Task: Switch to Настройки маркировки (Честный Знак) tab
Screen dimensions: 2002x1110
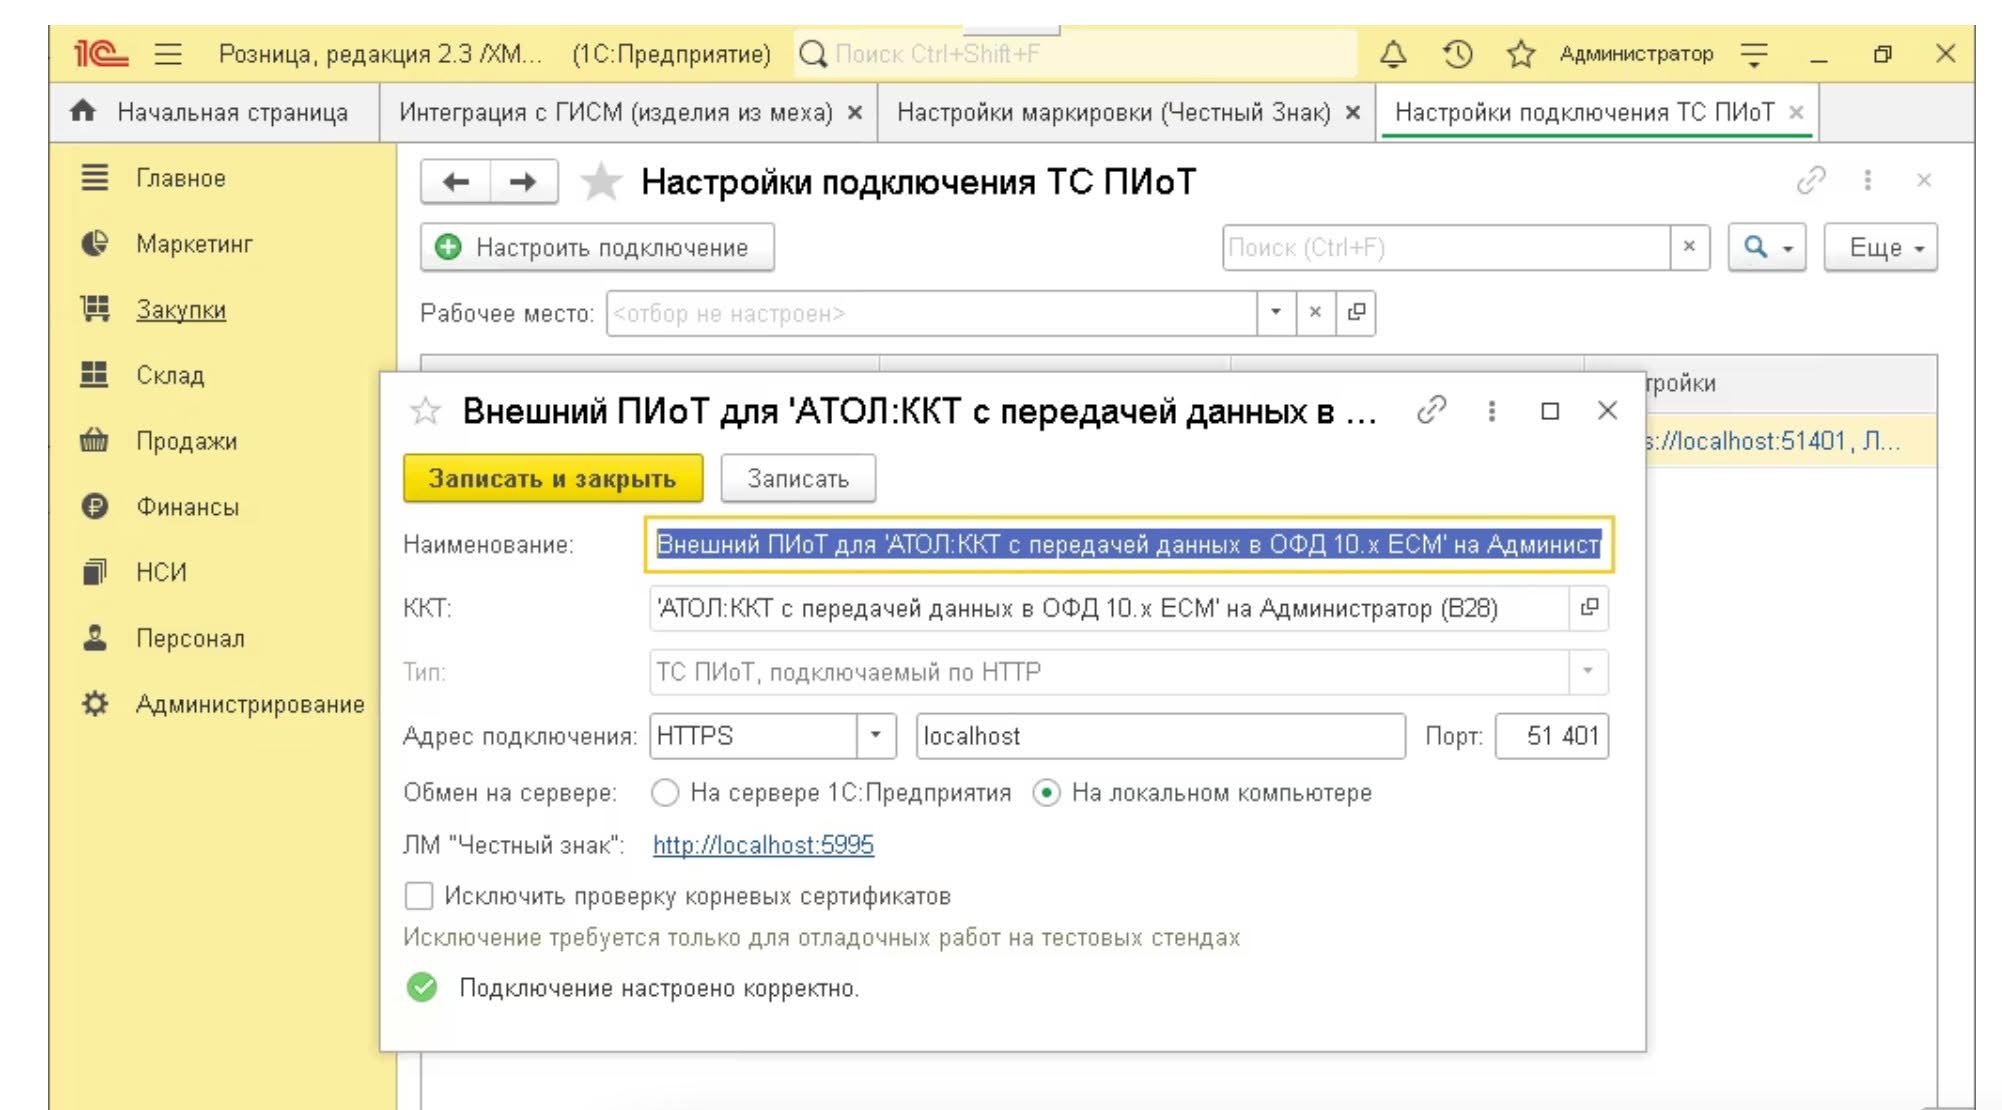Action: (x=1113, y=112)
